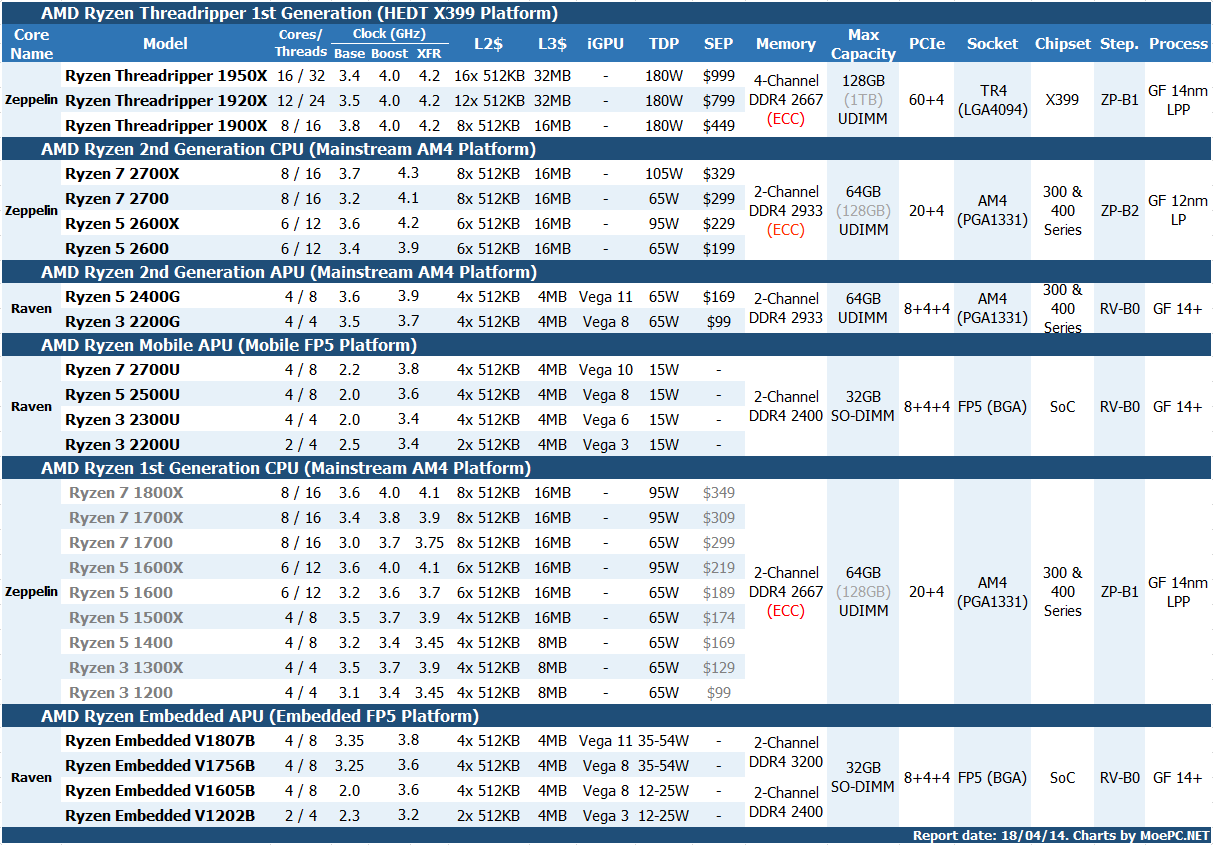Viewport: 1213px width, 845px height.
Task: Click the 12x 512KB L2 cache cell
Action: (489, 101)
